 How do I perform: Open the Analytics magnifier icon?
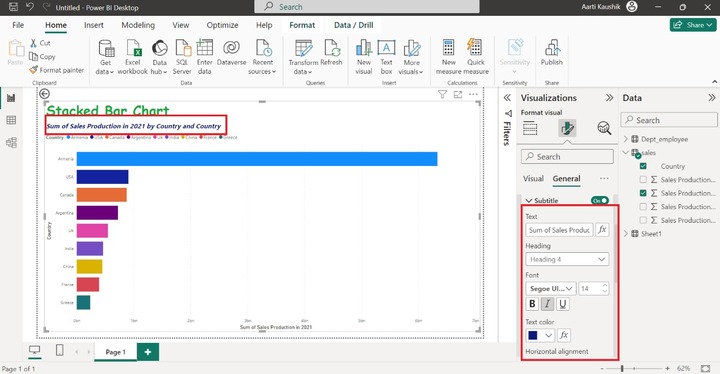[x=604, y=128]
